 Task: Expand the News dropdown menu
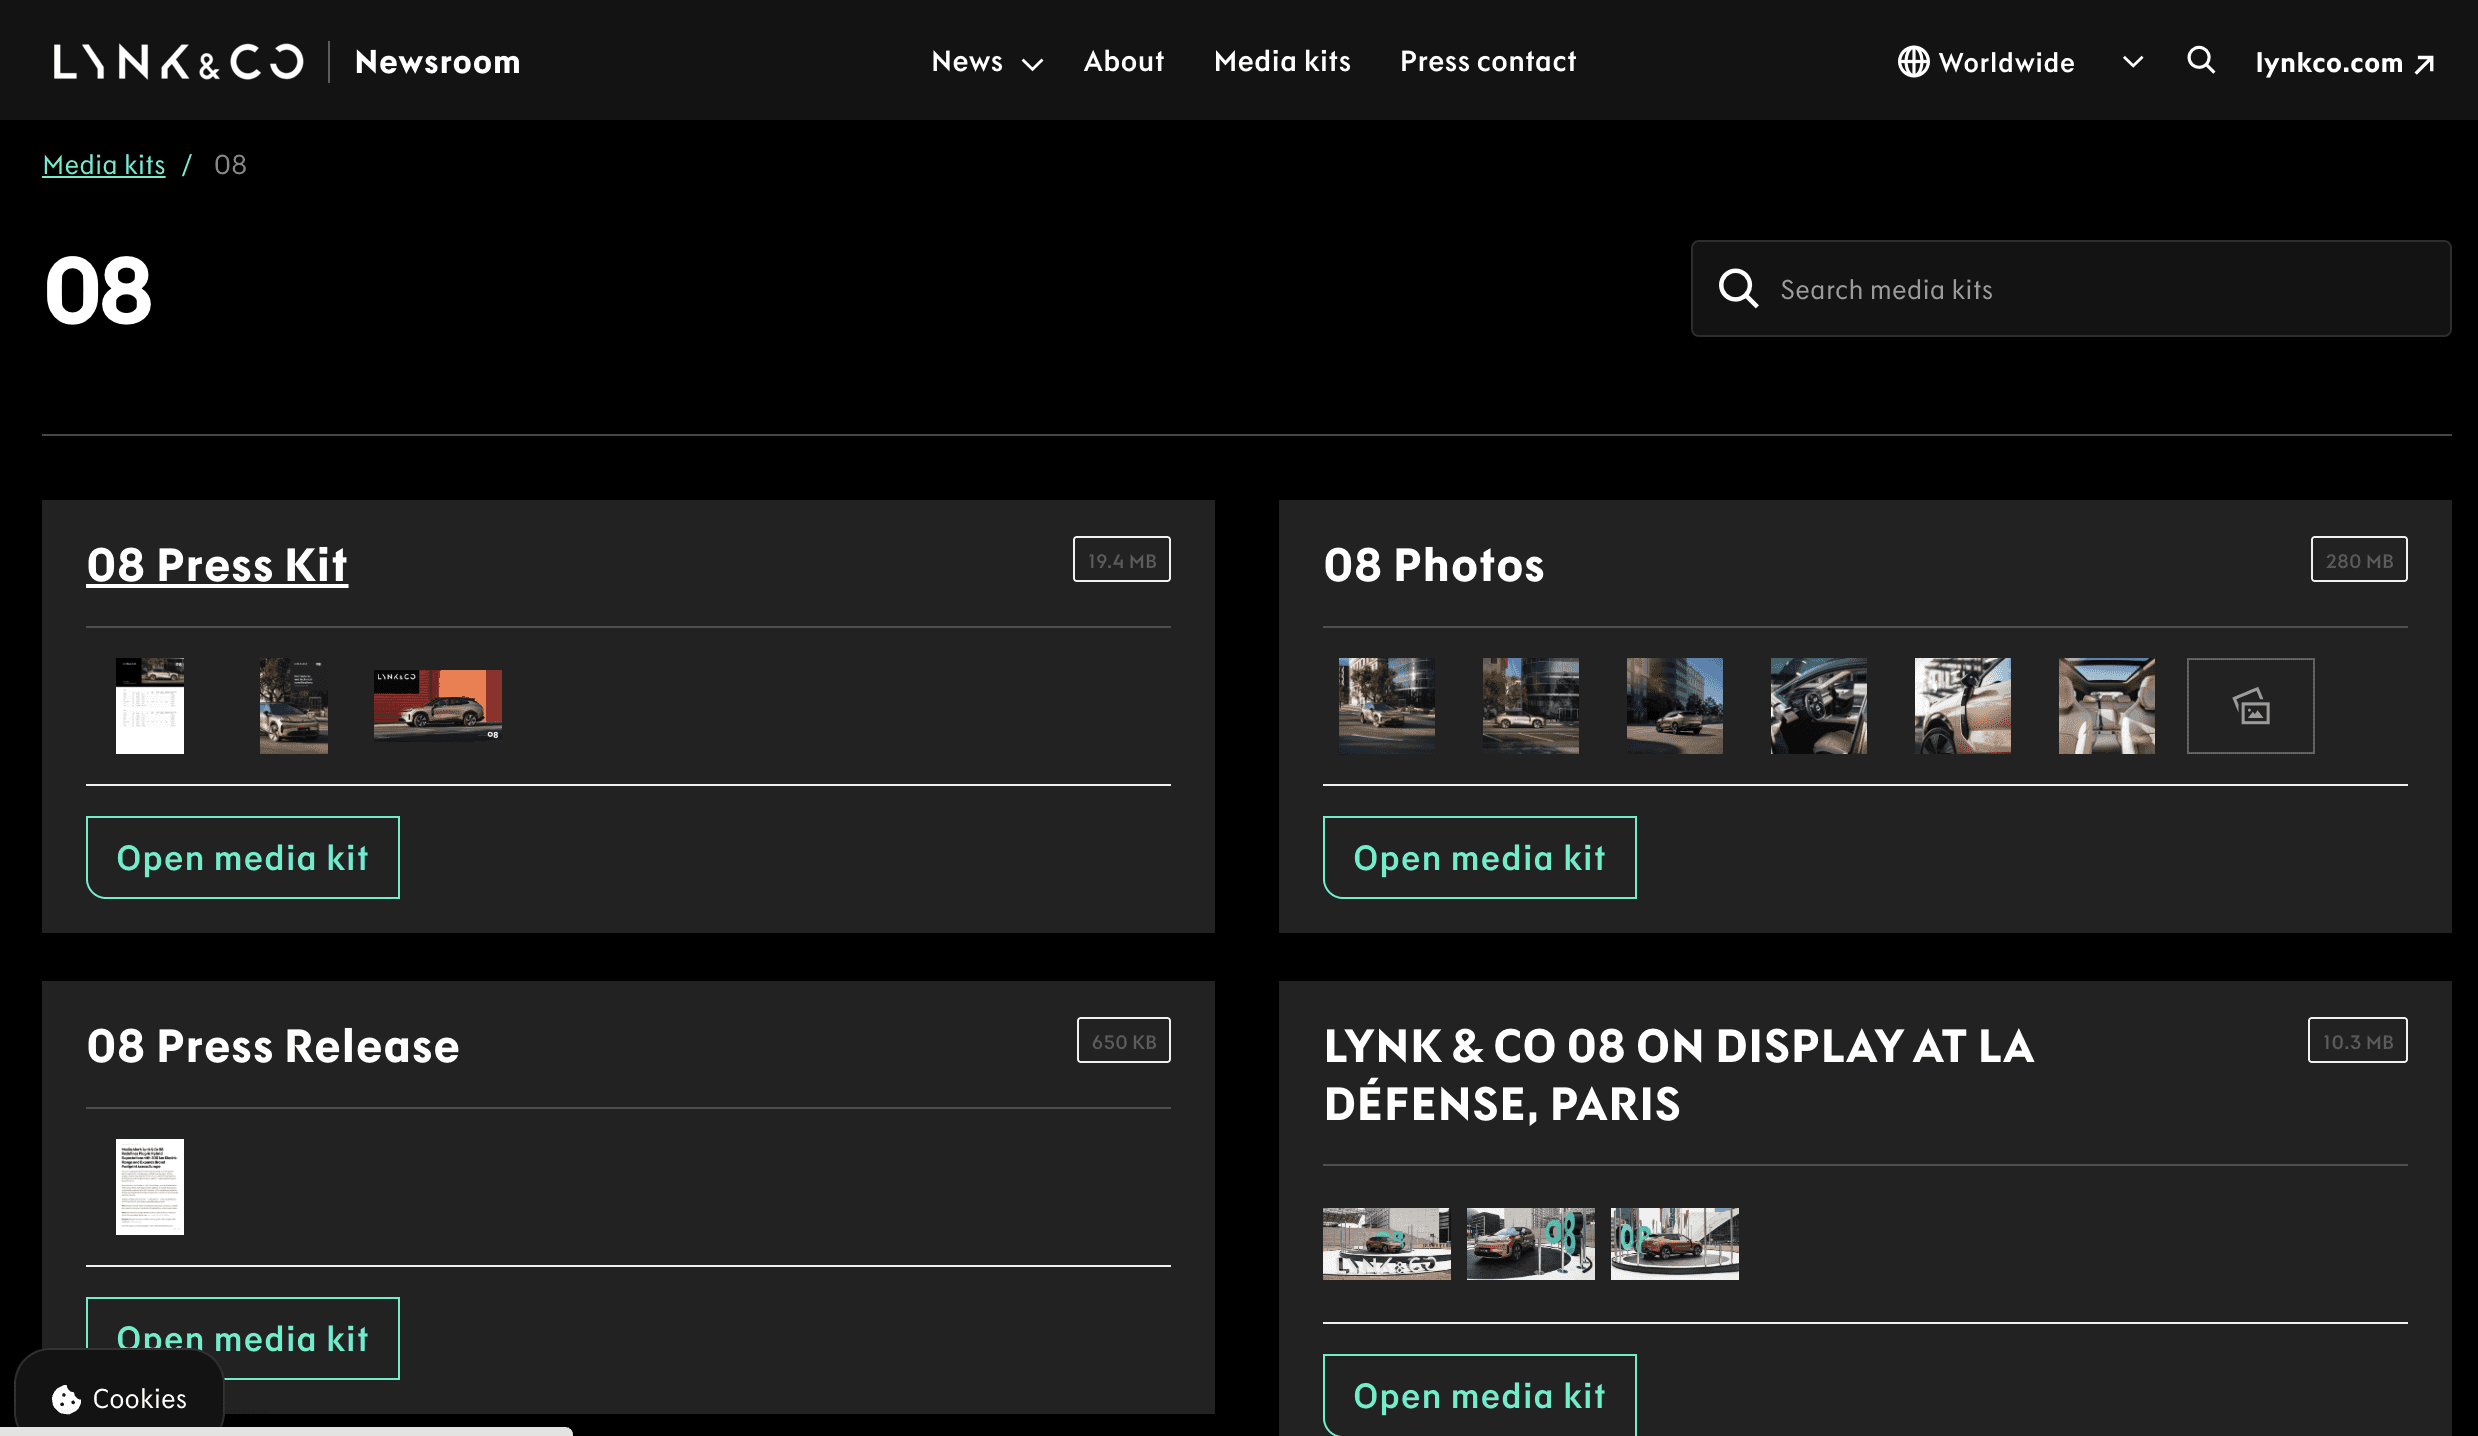[x=987, y=62]
